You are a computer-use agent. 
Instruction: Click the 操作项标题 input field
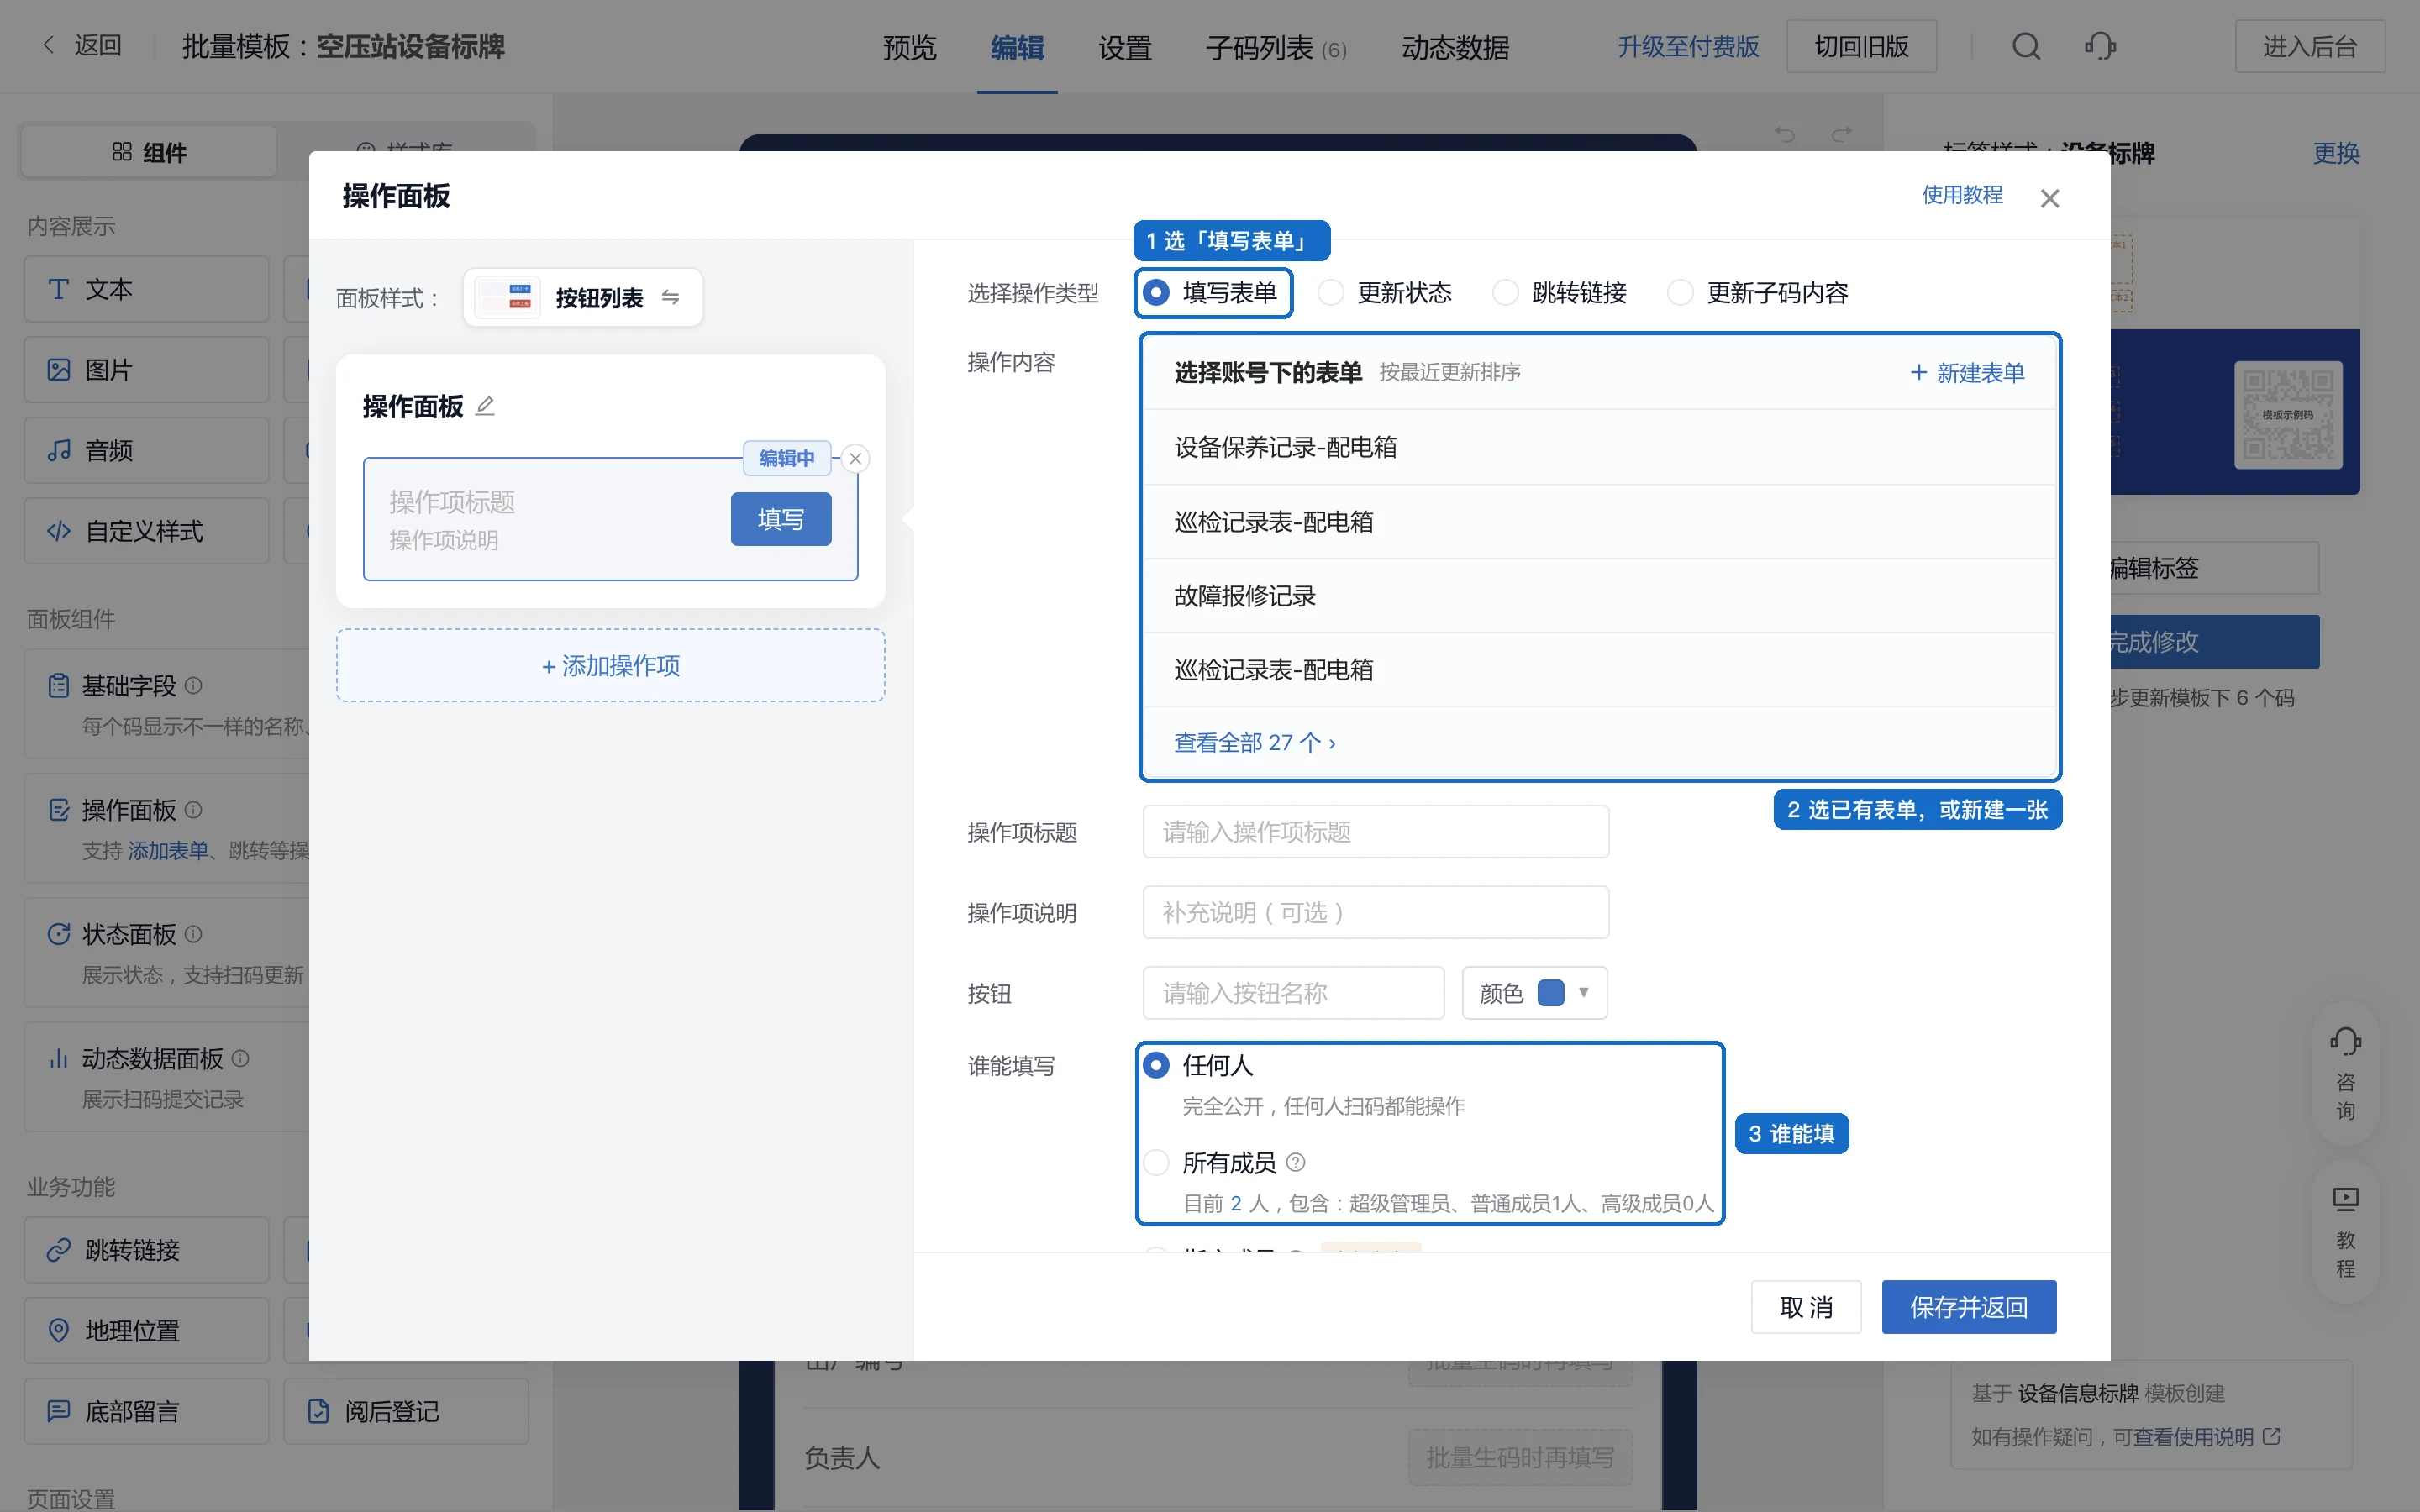[1376, 832]
